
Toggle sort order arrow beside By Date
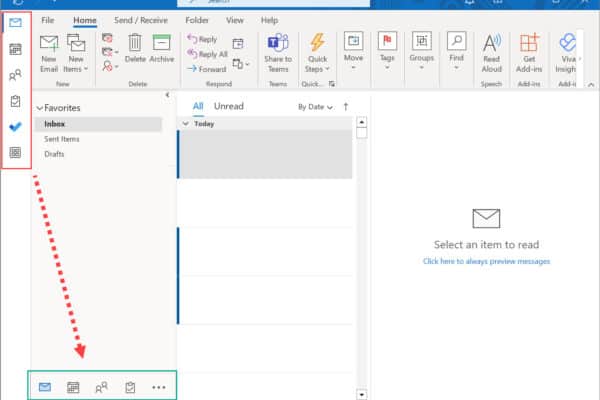tap(346, 106)
